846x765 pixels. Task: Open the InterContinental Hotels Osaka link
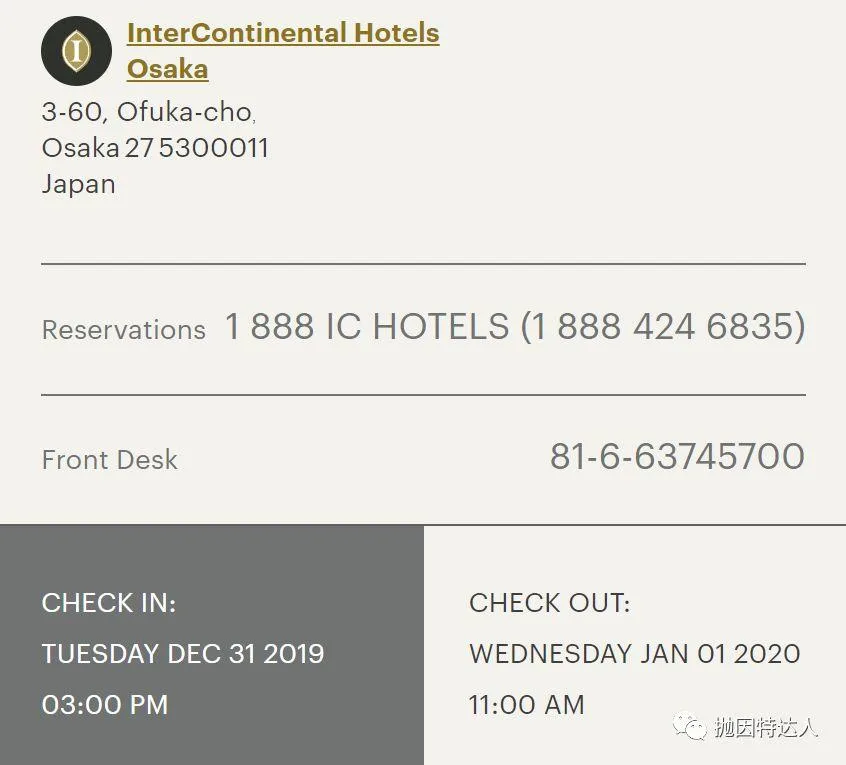tap(283, 51)
